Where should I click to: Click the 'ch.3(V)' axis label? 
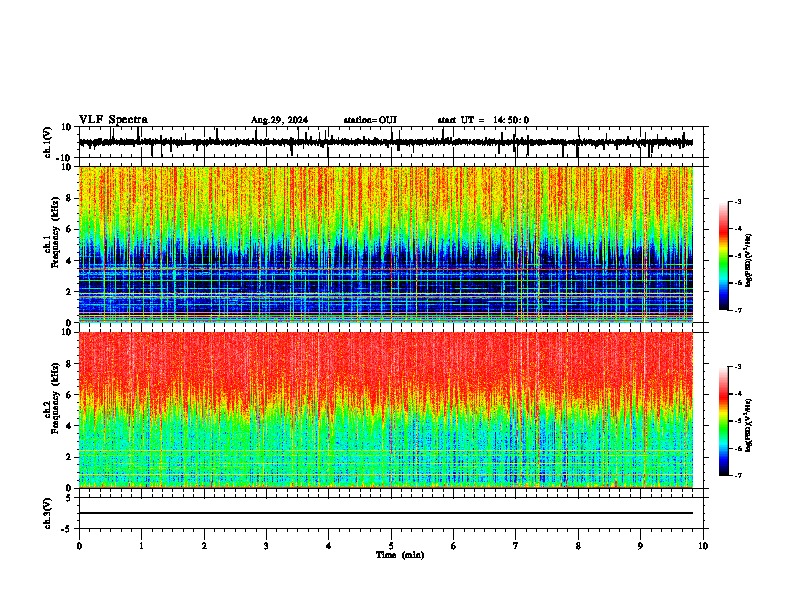point(47,514)
